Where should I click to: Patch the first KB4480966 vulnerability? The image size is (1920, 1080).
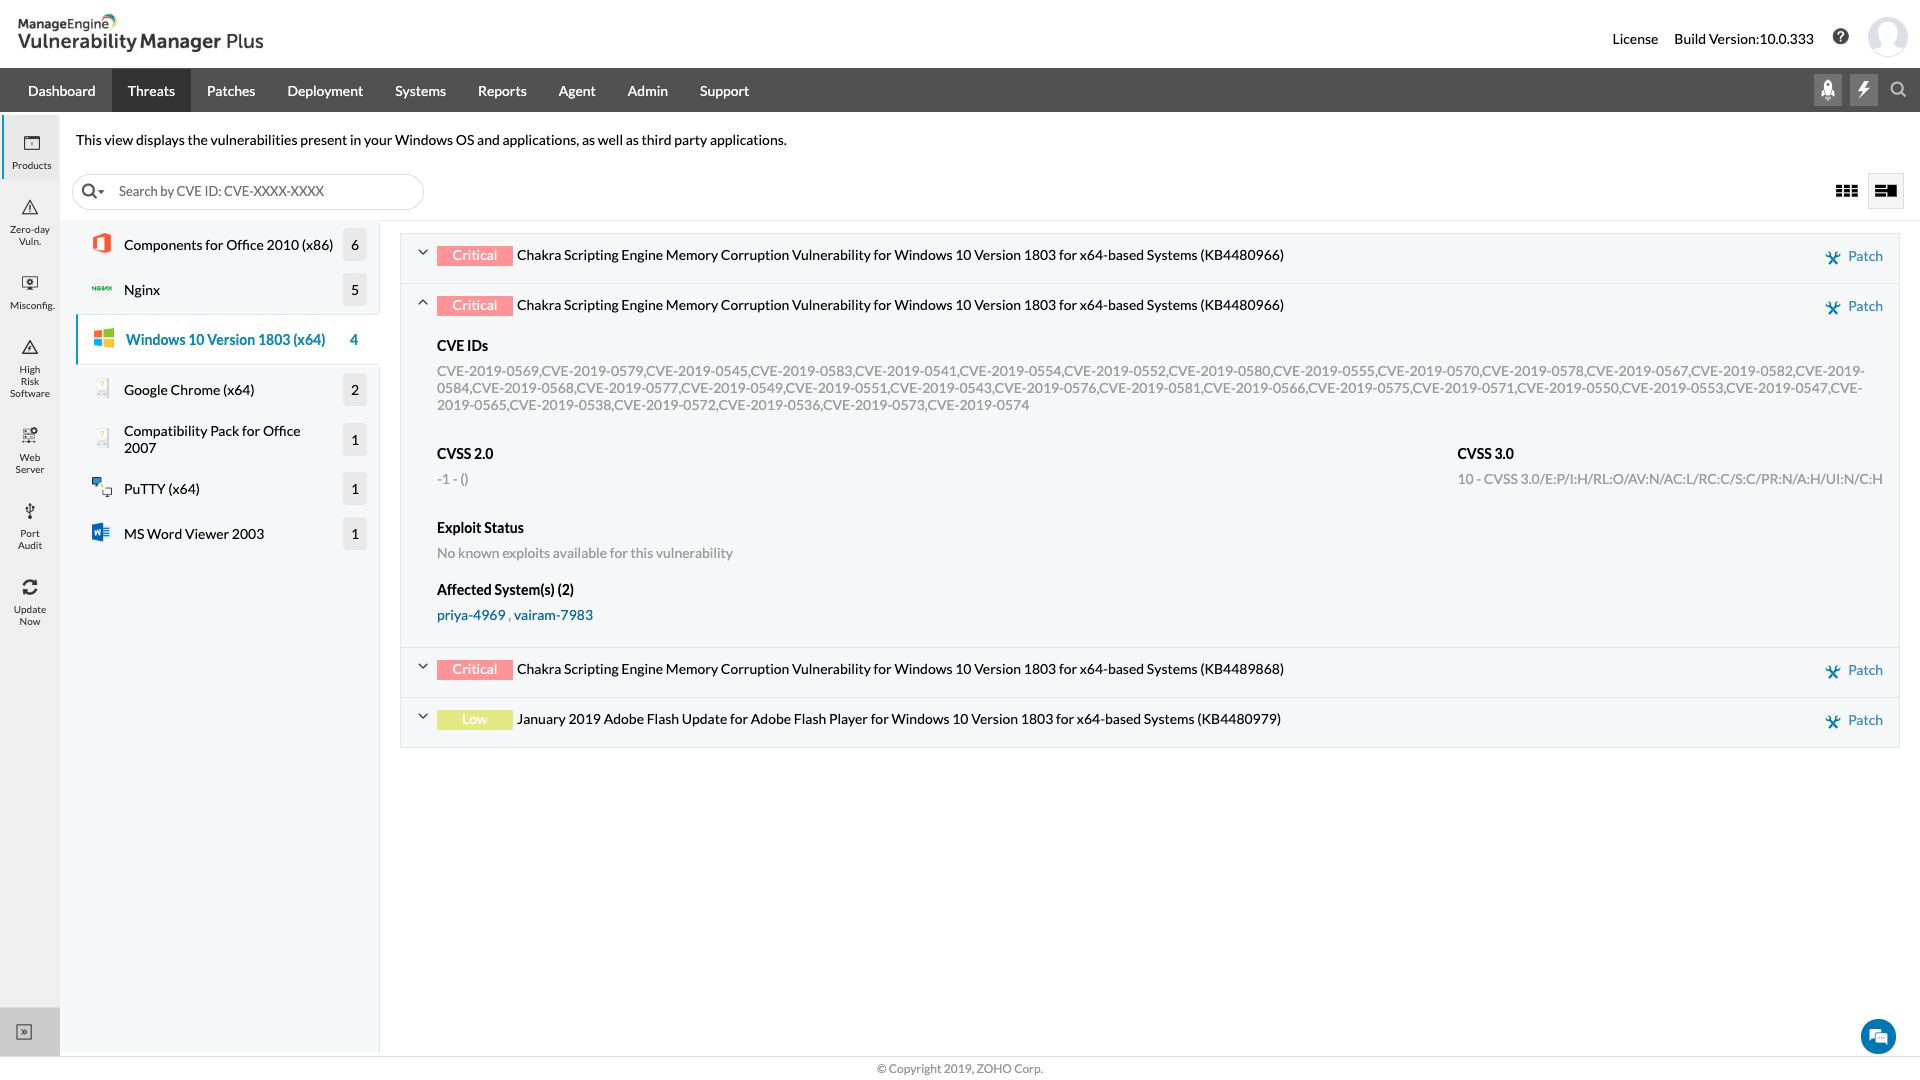[1854, 256]
